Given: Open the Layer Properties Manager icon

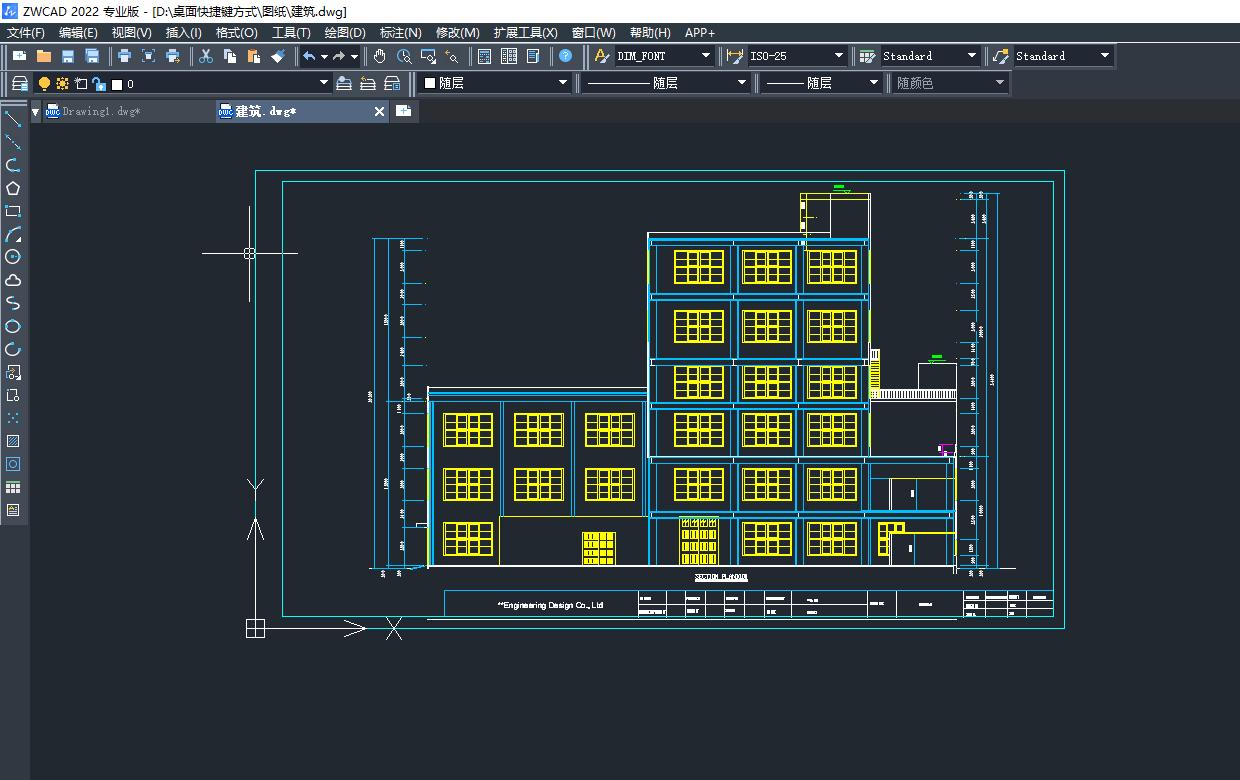Looking at the screenshot, I should tap(19, 83).
